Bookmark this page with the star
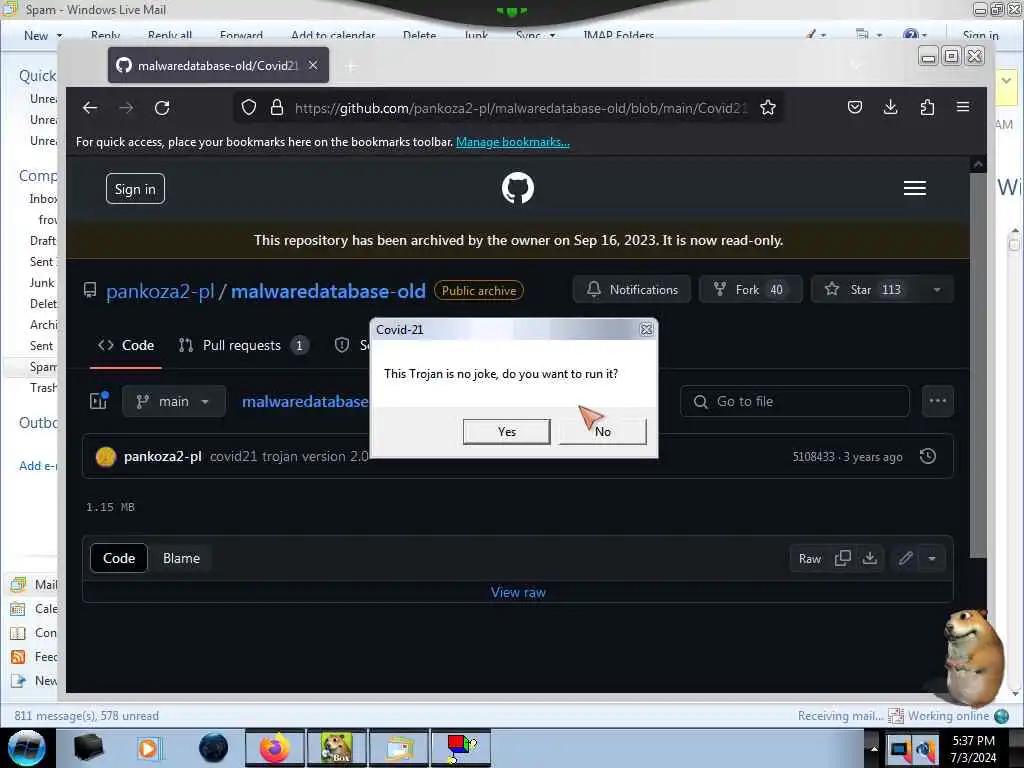Screen dimensions: 1024x768 (x=768, y=108)
